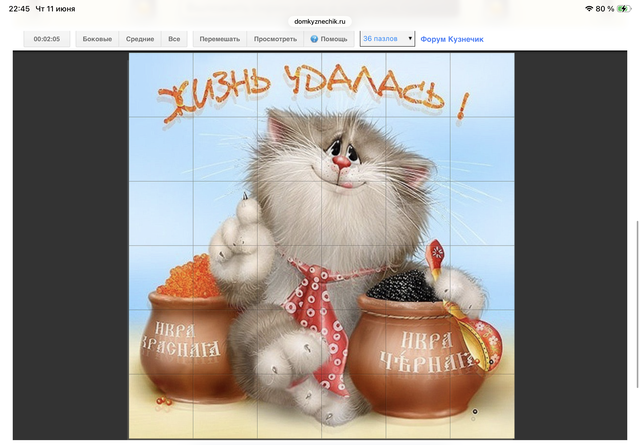Tap the domkyznechik.ru address pill
This screenshot has height=445, width=640.
320,21
